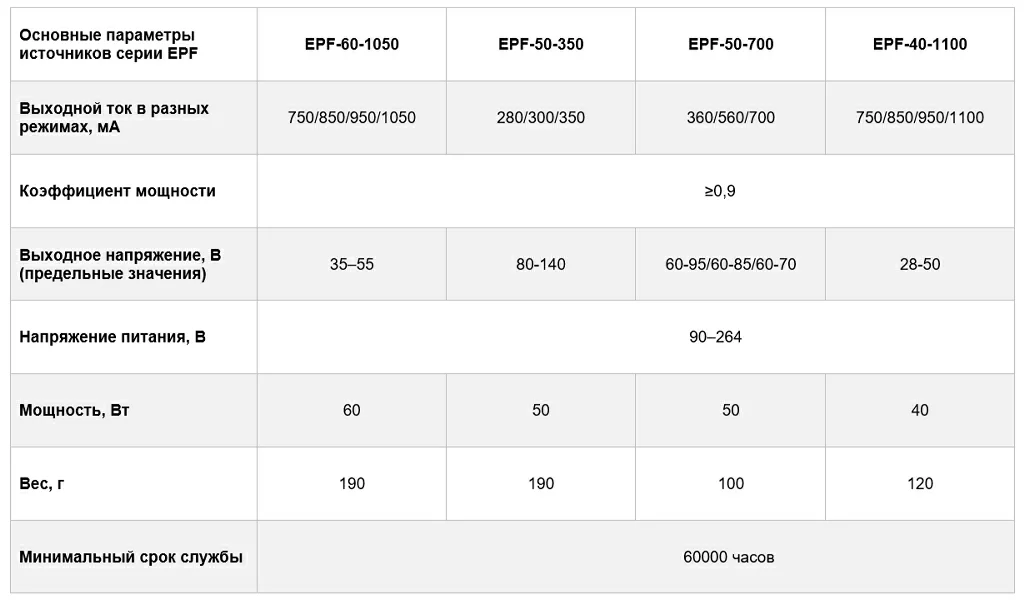The image size is (1024, 600).
Task: Click the 28-50 output voltage cell
Action: [920, 265]
